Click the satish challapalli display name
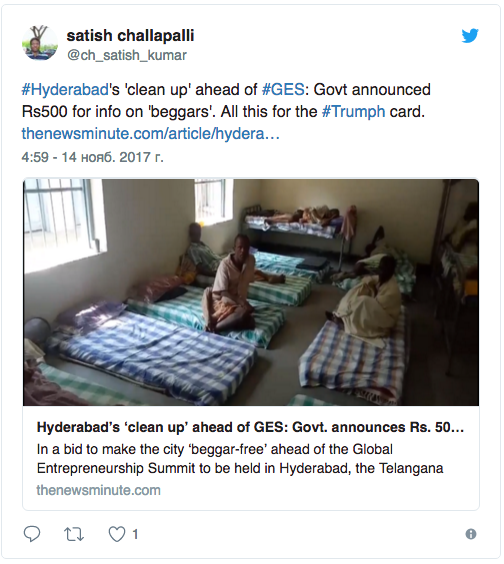Viewport: 504px width, 564px height. click(130, 35)
